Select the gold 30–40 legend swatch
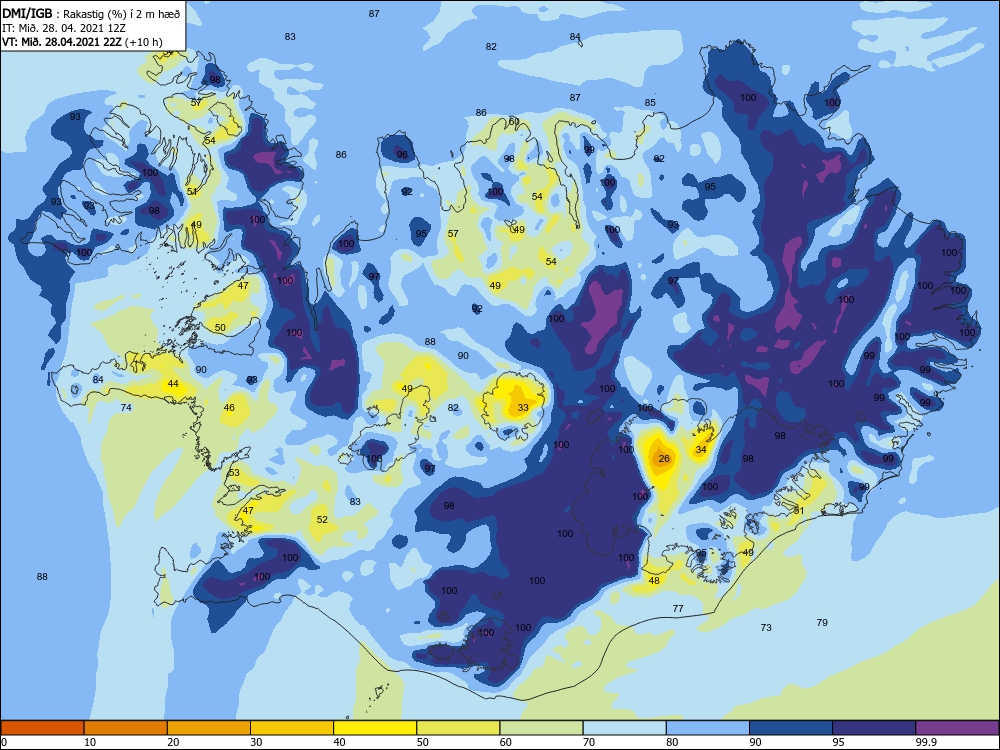Image resolution: width=1000 pixels, height=750 pixels. [x=292, y=728]
